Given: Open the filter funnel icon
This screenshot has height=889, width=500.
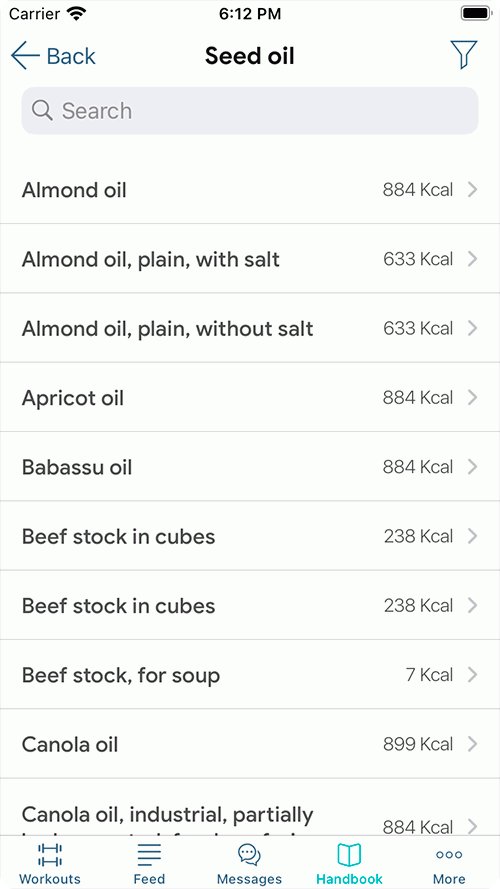Looking at the screenshot, I should point(463,55).
